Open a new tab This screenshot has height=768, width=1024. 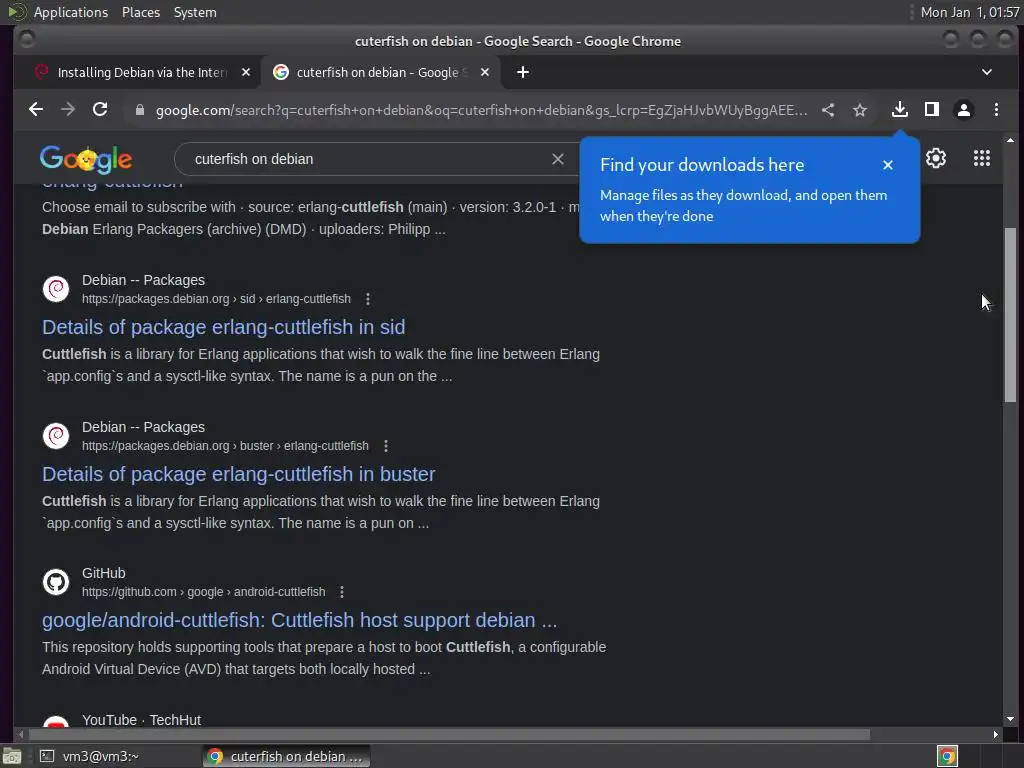[523, 72]
